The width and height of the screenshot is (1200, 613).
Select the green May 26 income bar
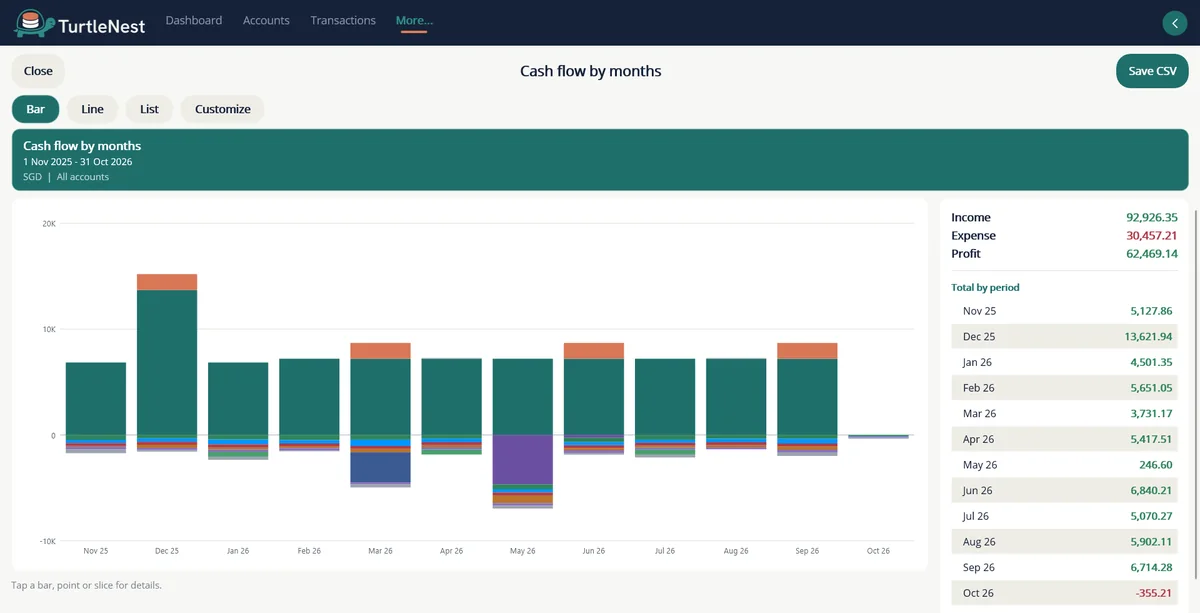pos(523,397)
